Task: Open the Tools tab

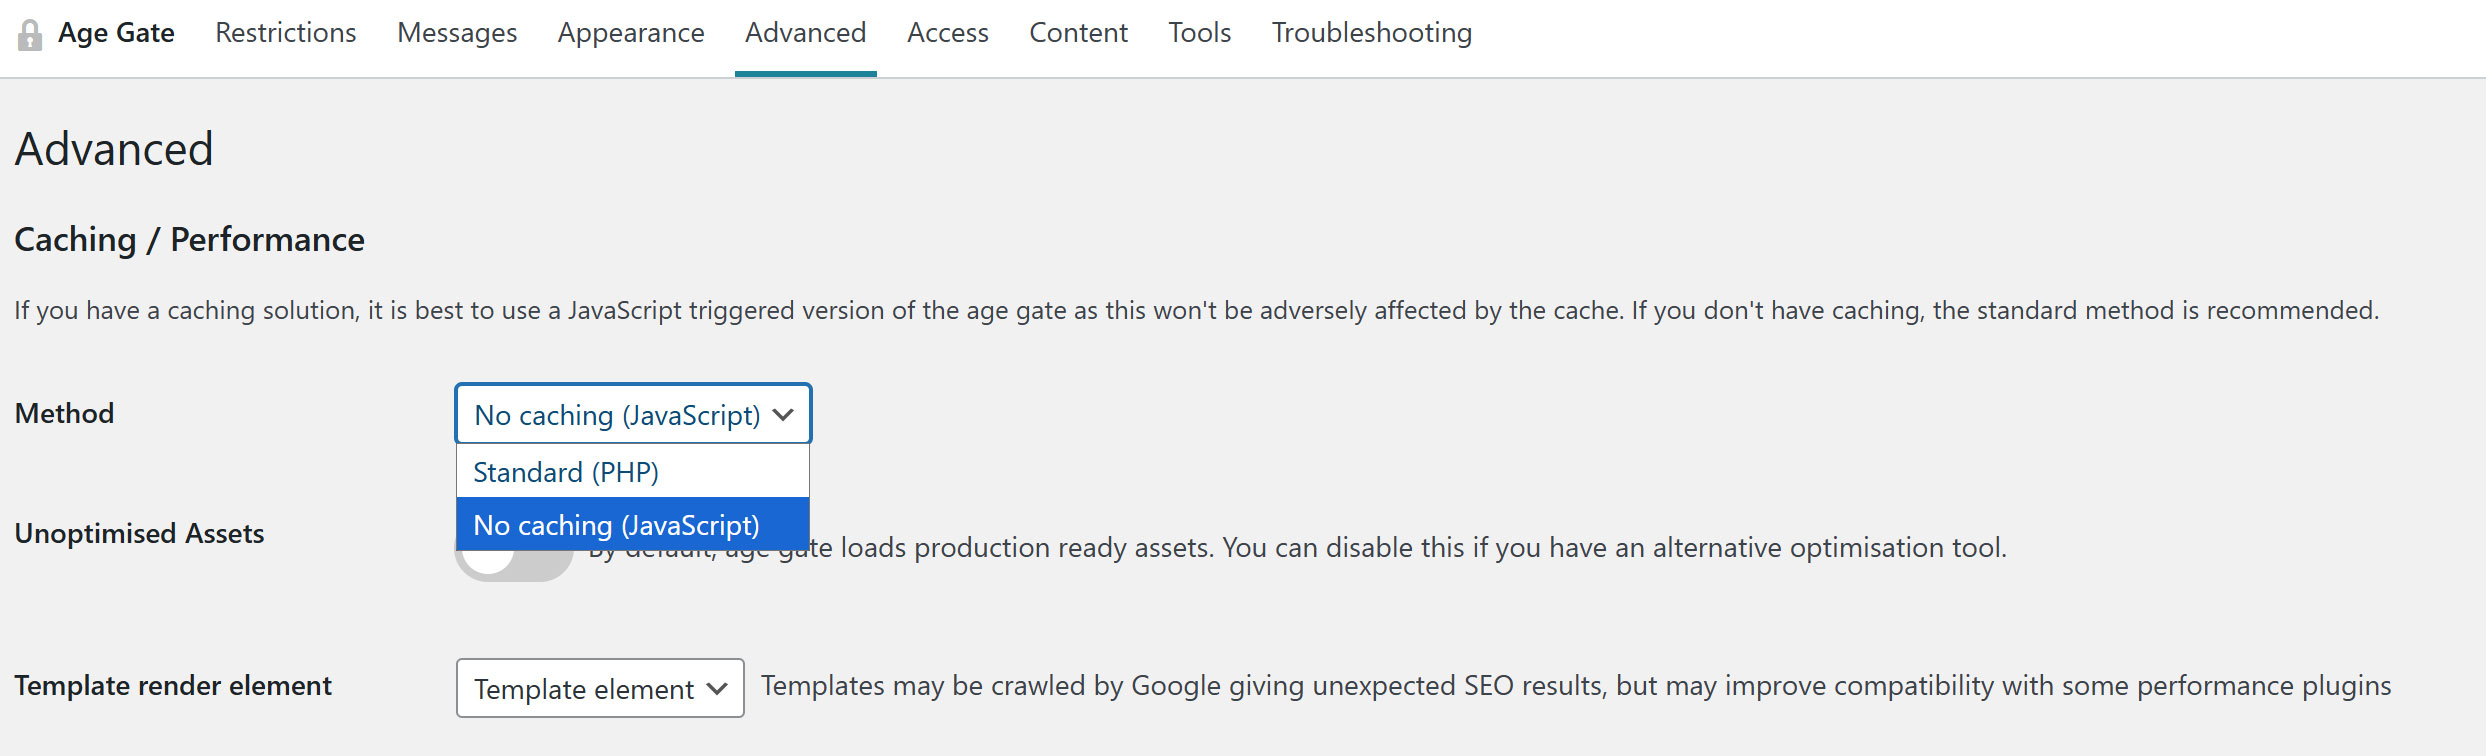Action: point(1200,33)
